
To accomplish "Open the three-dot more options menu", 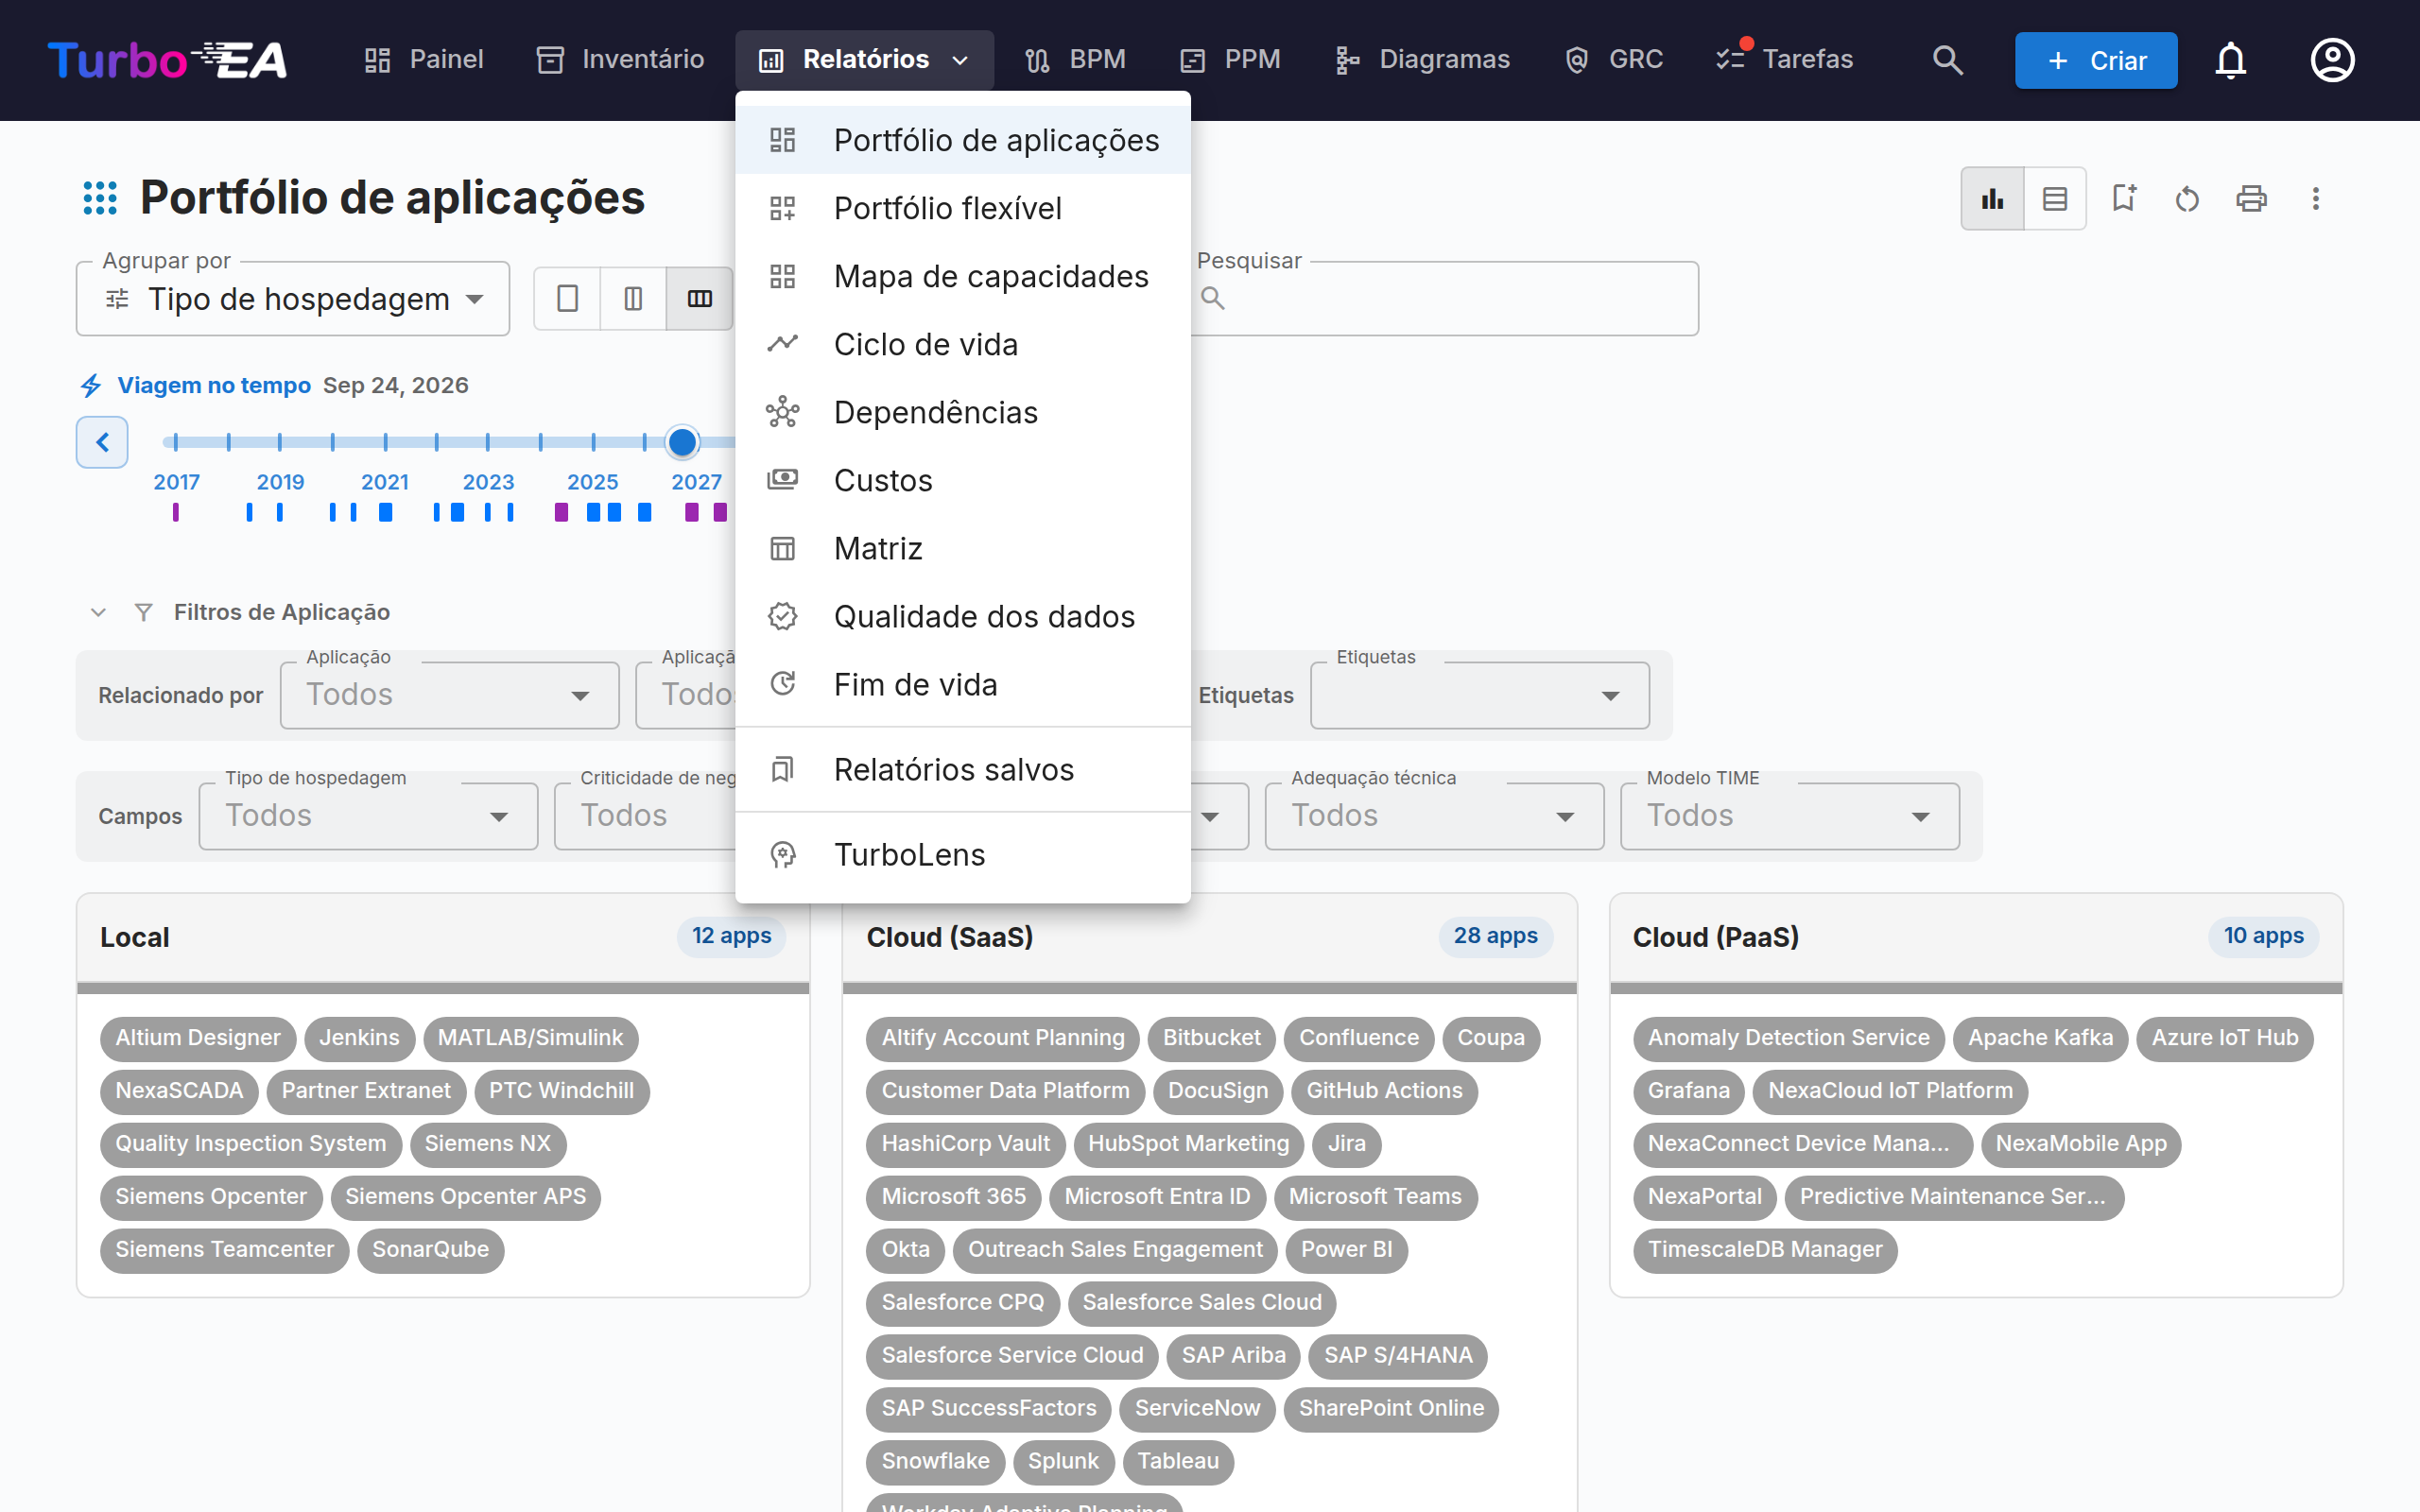I will [2315, 199].
